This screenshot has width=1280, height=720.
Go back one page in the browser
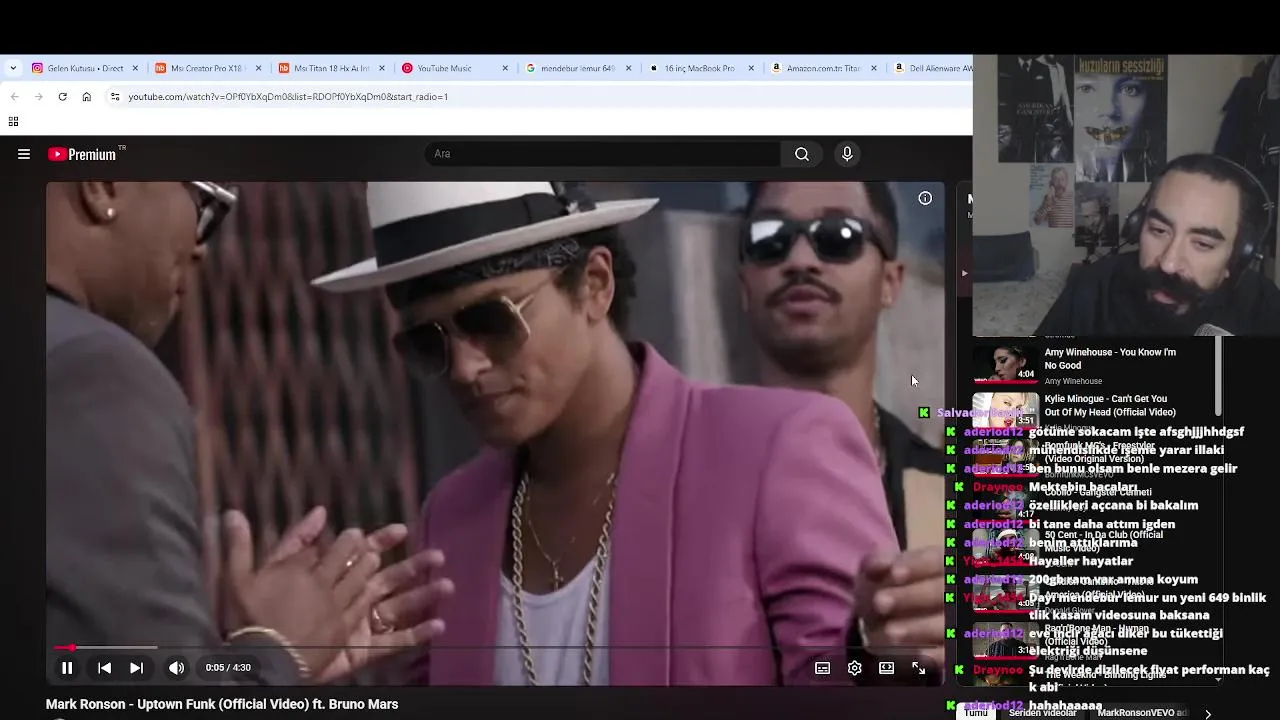pyautogui.click(x=14, y=97)
